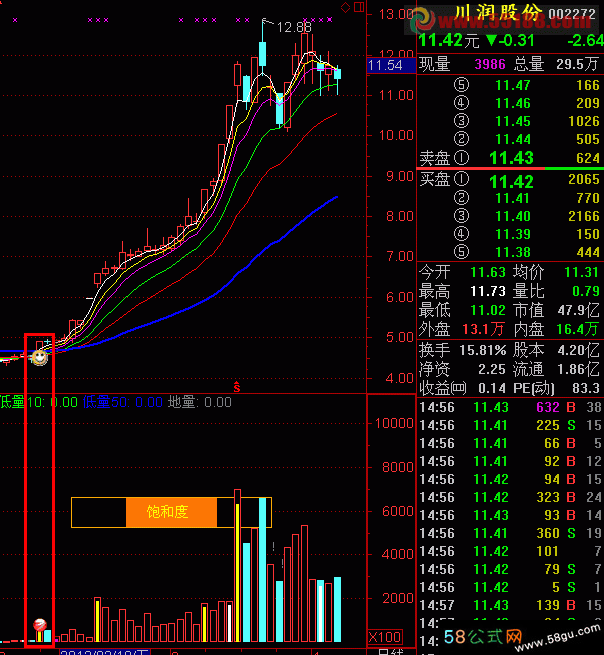604x655 pixels.
Task: Click the red ball marker in the volume pane
Action: tap(40, 625)
